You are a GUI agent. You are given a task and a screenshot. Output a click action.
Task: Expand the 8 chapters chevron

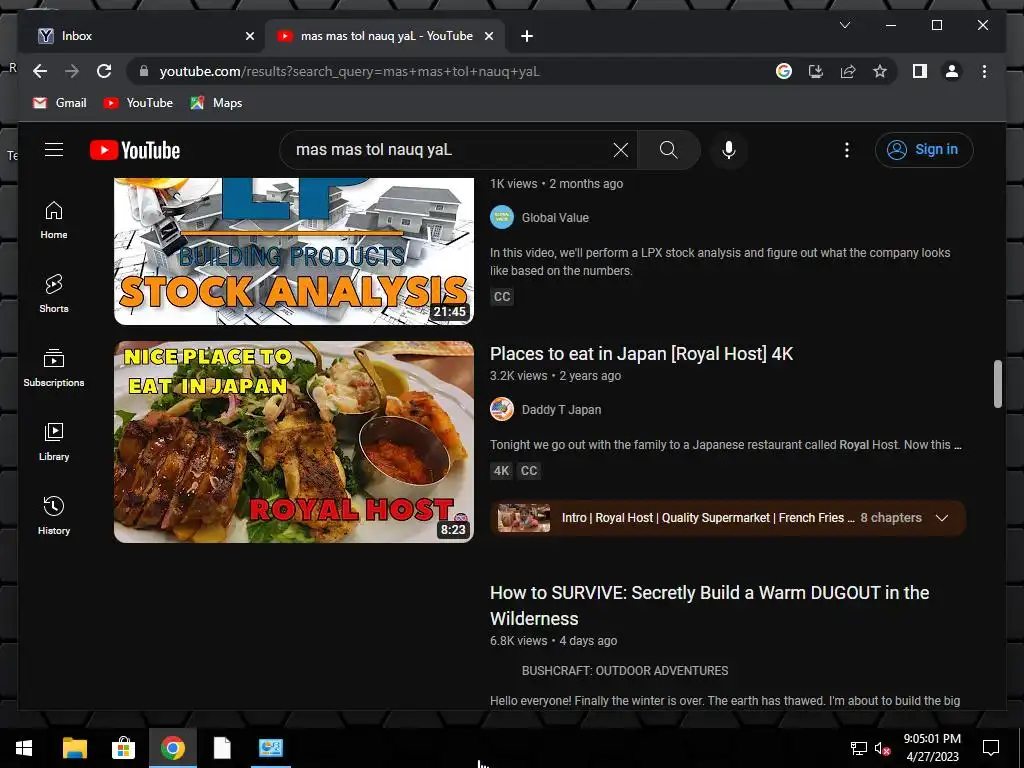coord(942,518)
